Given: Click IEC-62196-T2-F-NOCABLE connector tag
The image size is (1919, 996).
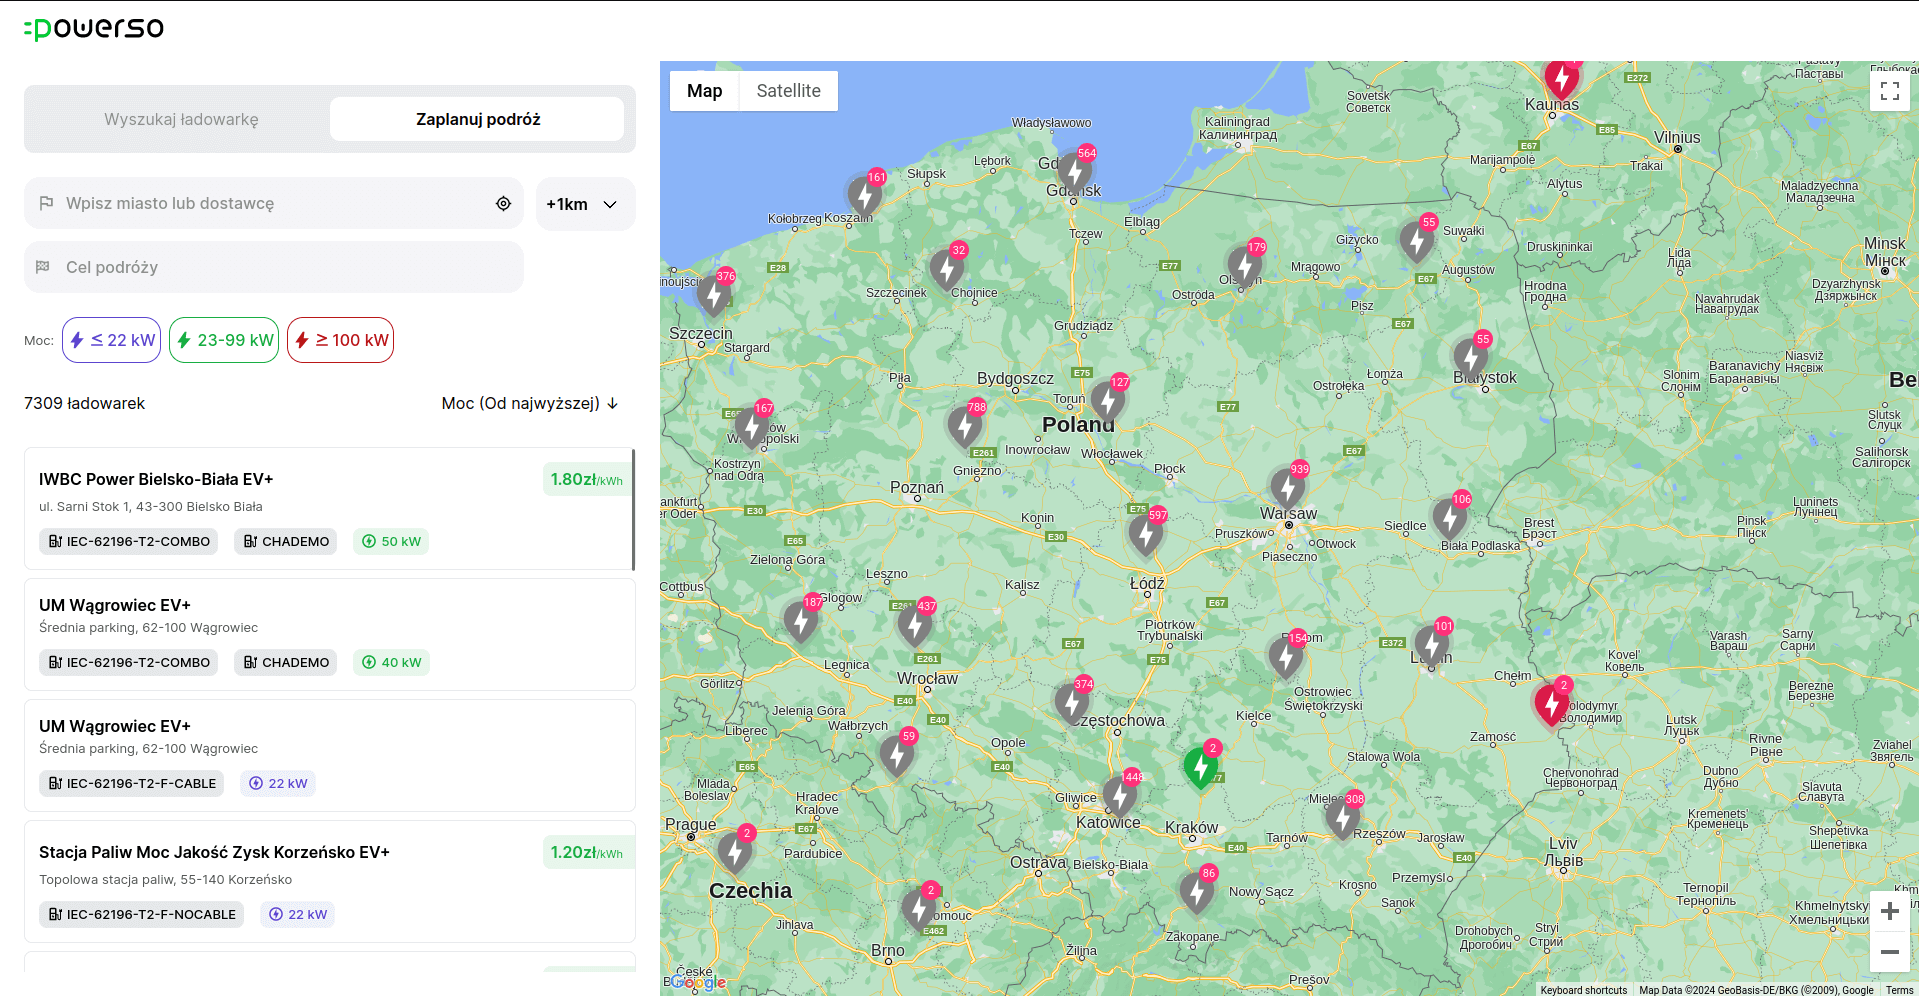Looking at the screenshot, I should (x=142, y=914).
